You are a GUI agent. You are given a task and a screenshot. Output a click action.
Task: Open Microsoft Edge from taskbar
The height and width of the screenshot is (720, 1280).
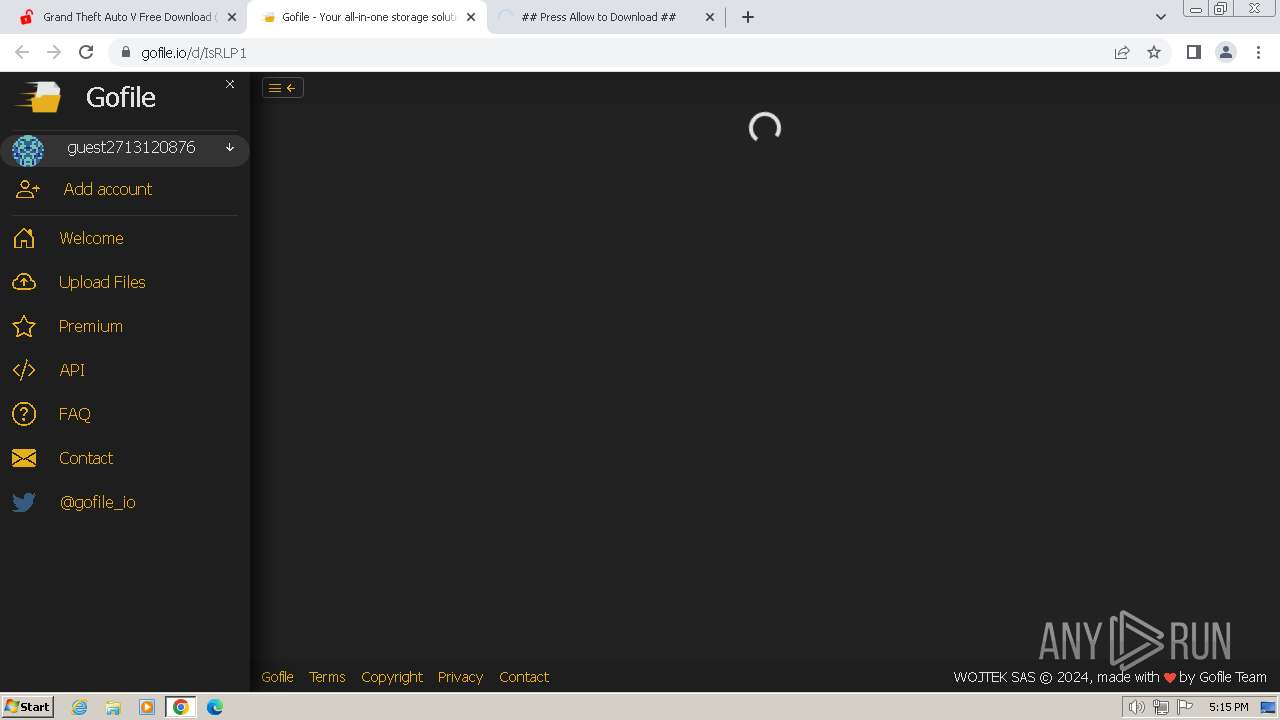pos(215,707)
